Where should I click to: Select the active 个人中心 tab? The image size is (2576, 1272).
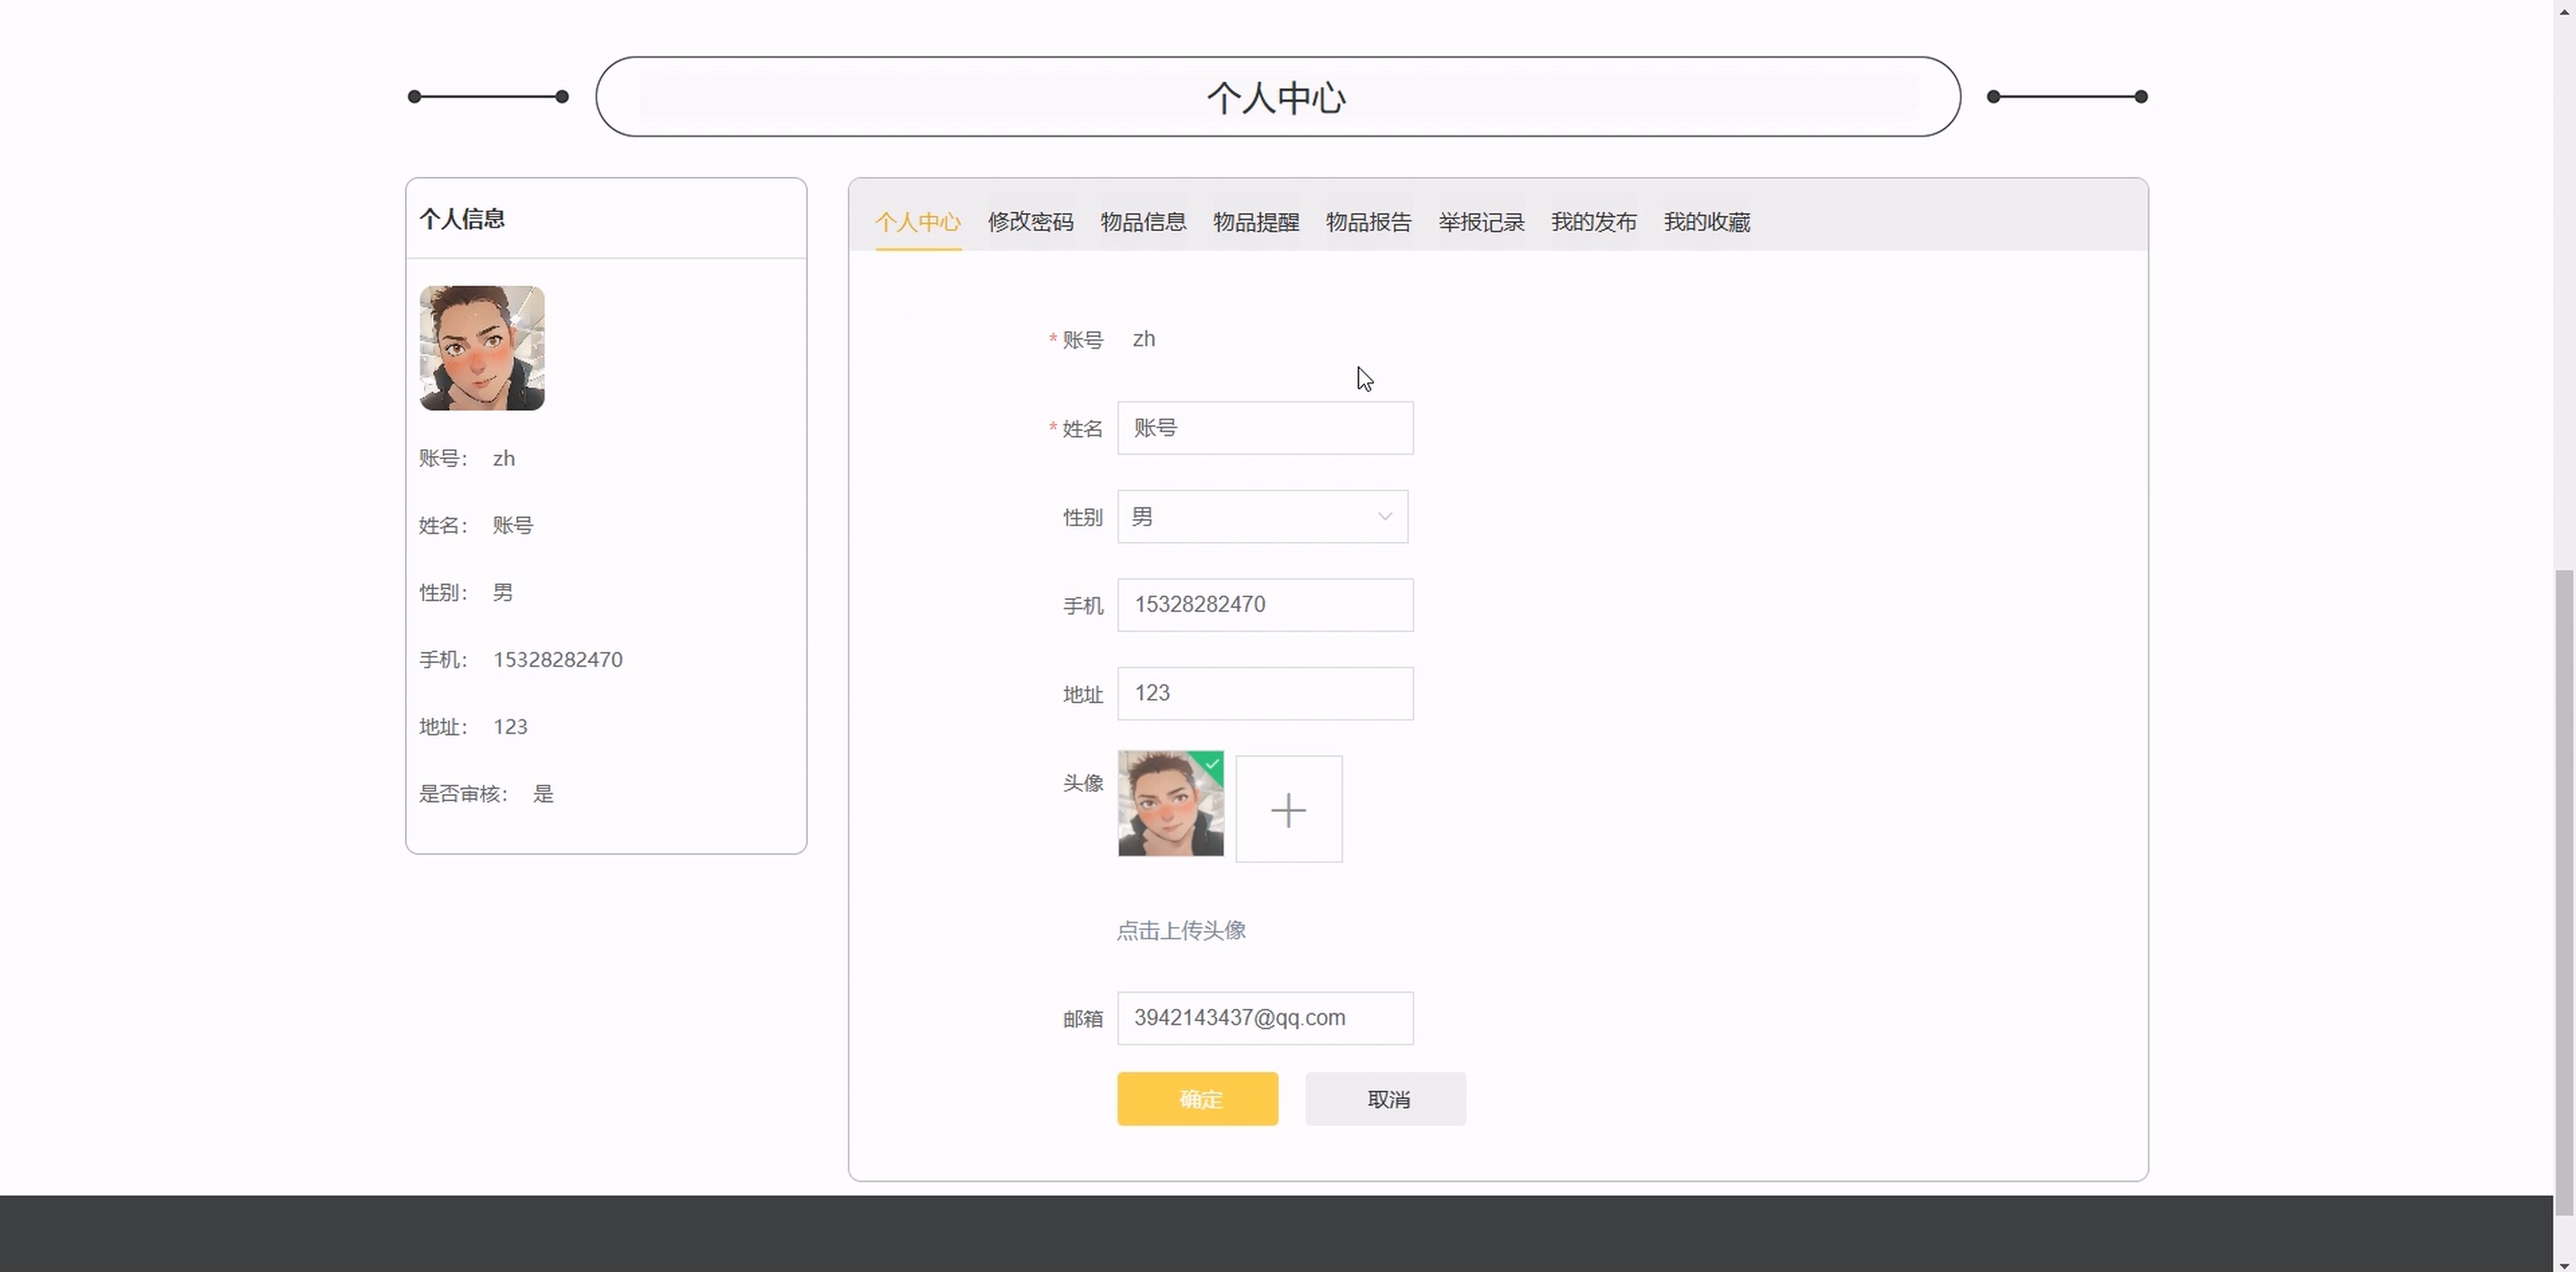(917, 222)
